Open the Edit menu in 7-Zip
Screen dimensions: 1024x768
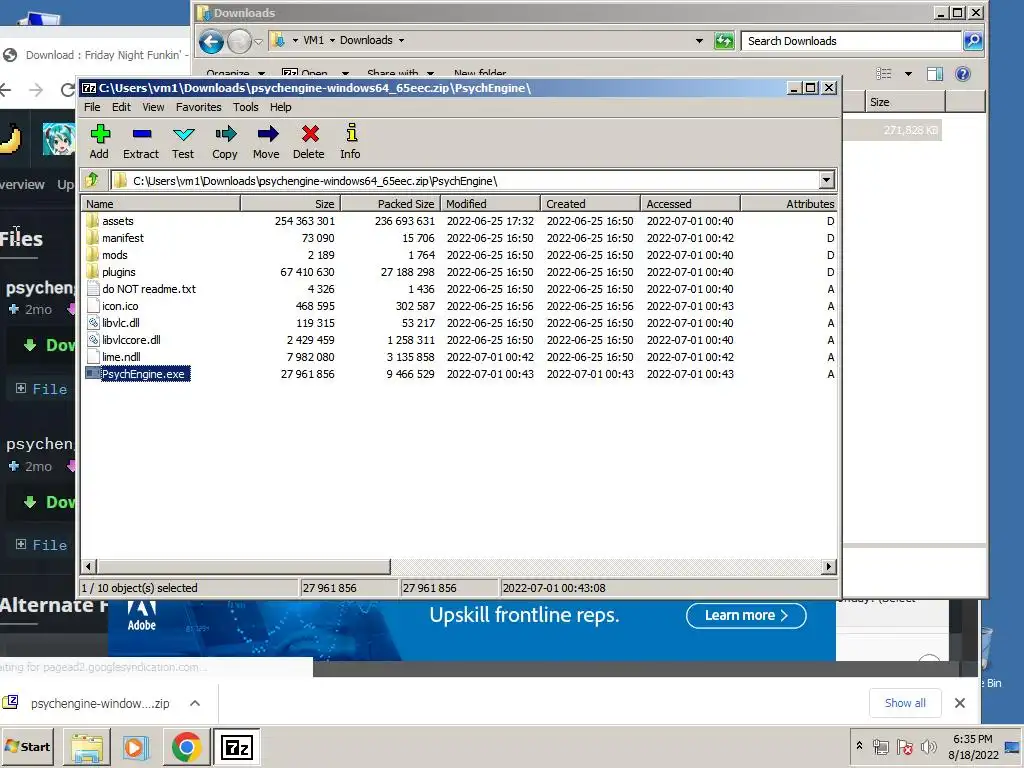(x=121, y=107)
